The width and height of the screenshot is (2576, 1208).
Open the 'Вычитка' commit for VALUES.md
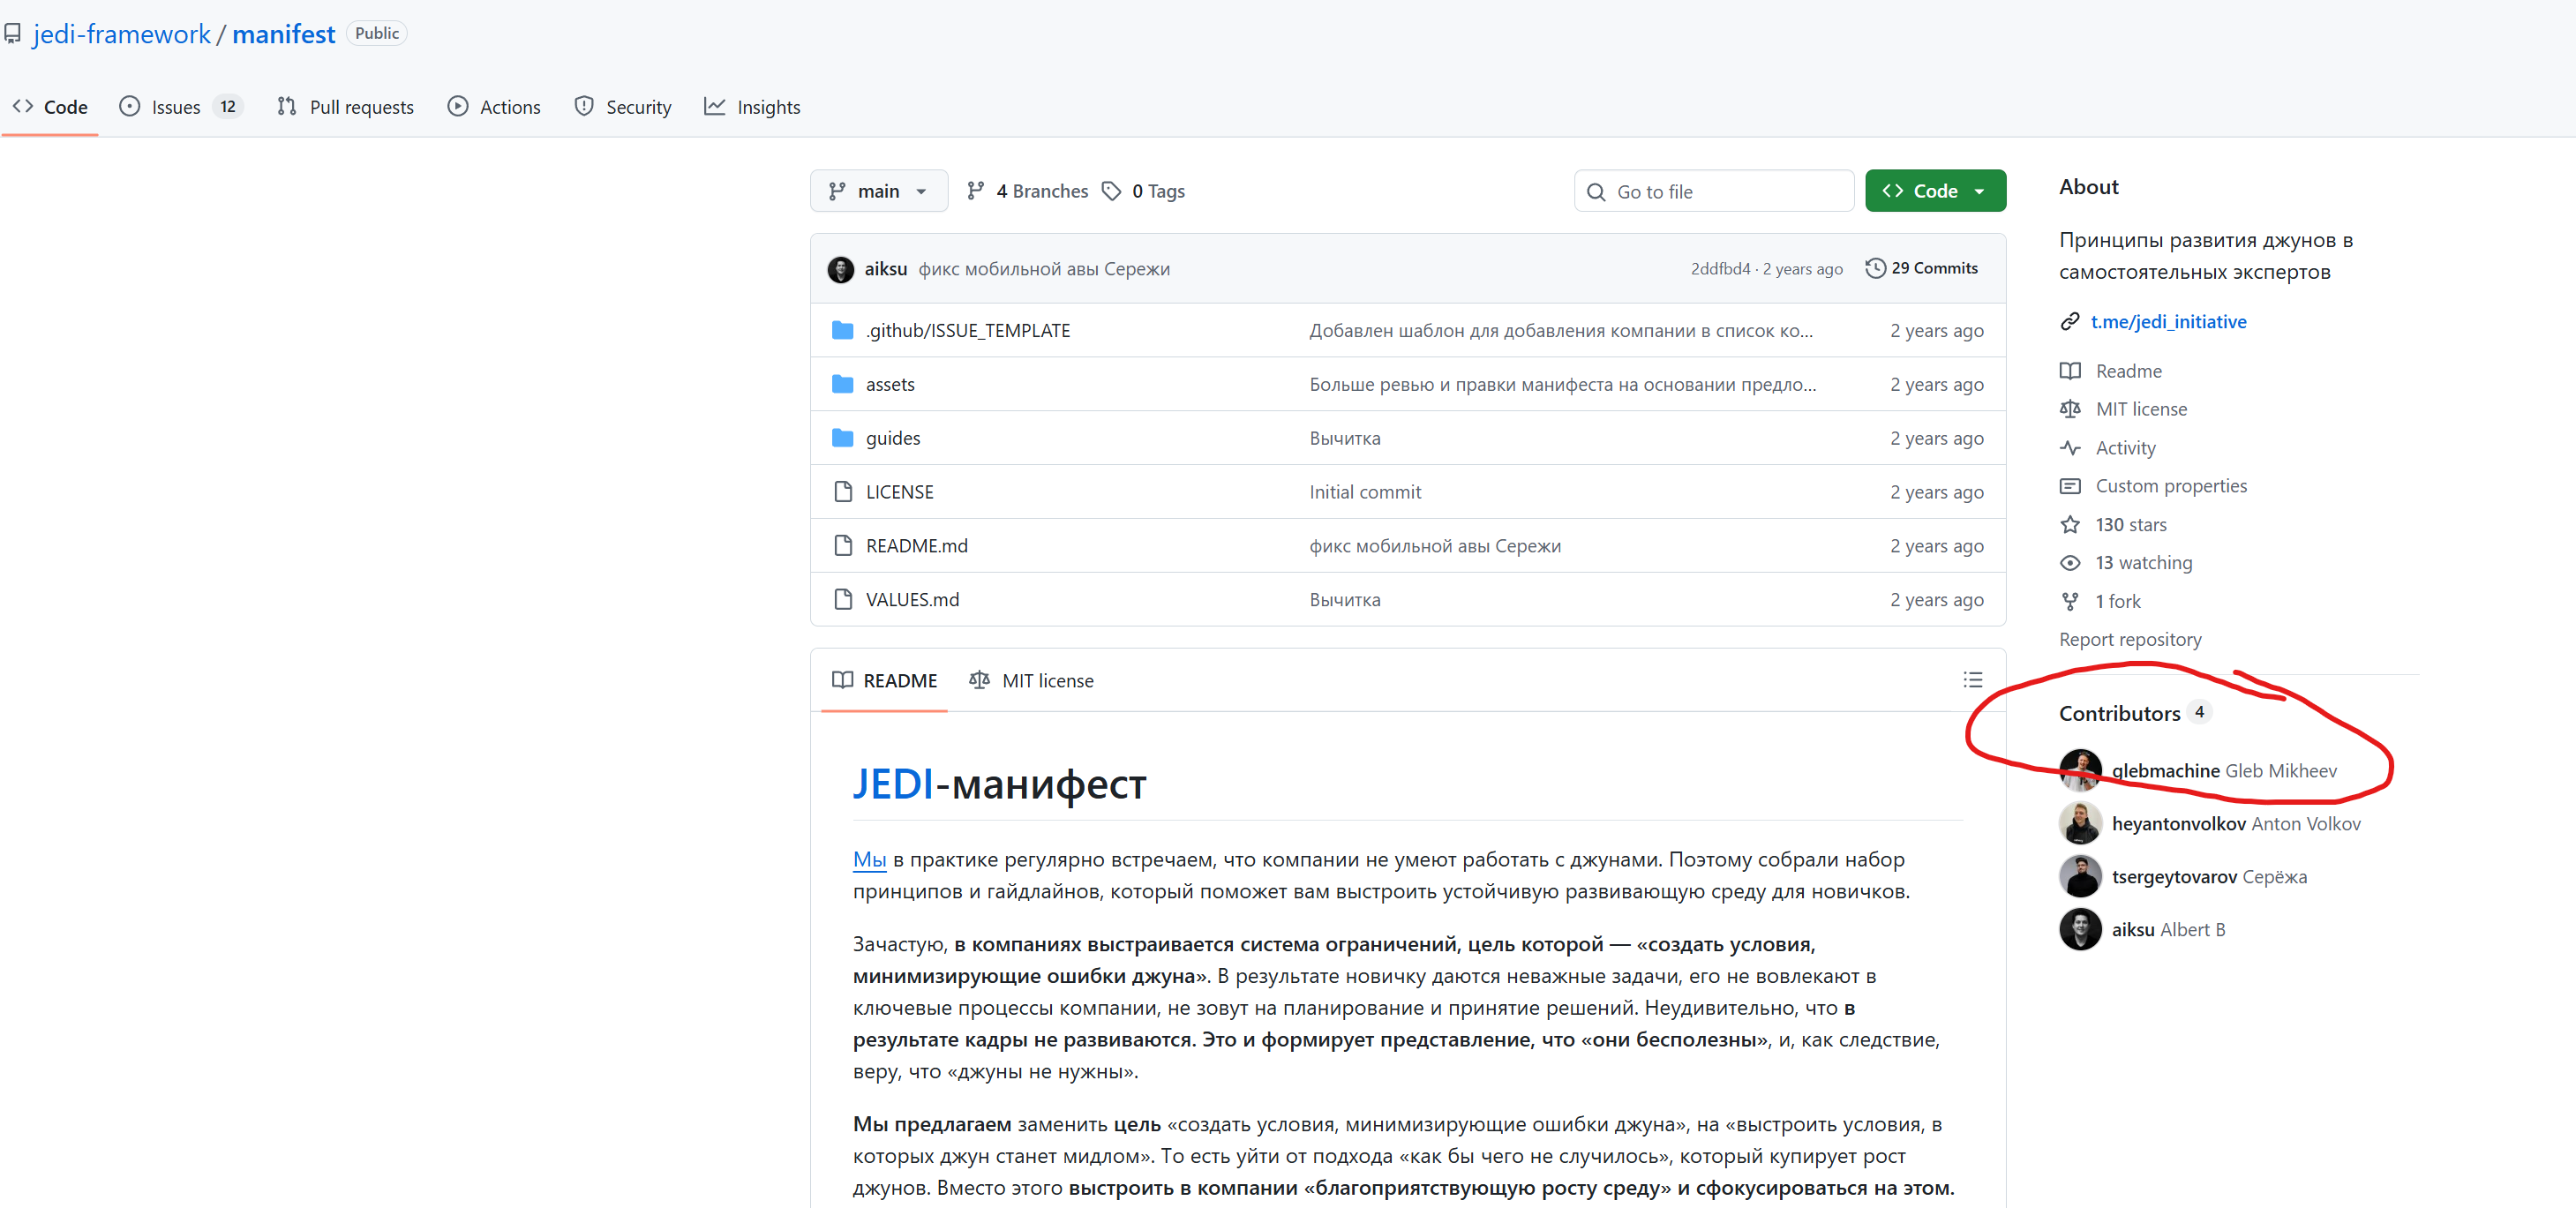(x=1344, y=600)
